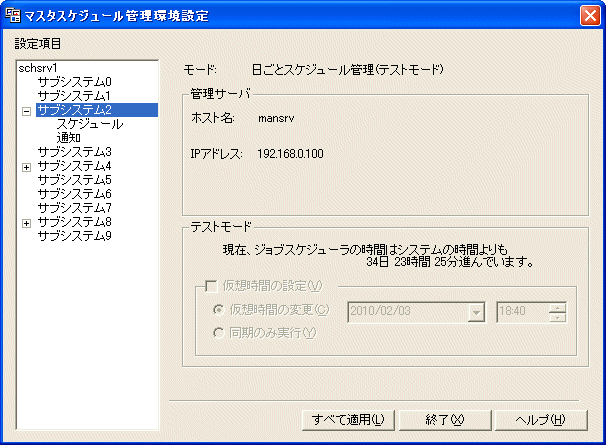Select サブシステム5 in the tree

(x=74, y=180)
